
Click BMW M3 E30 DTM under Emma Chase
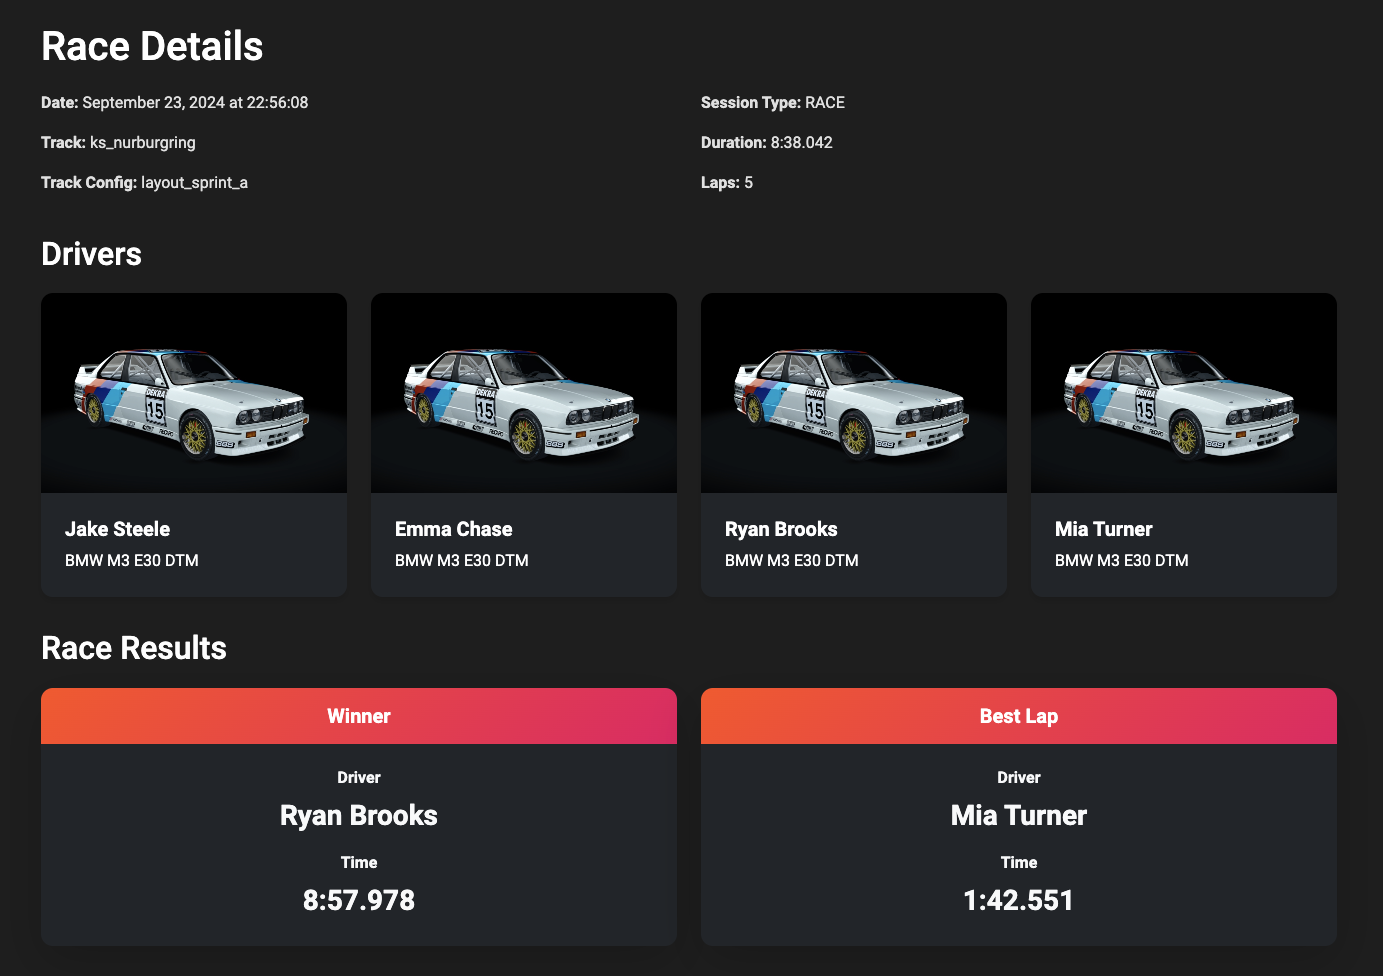click(462, 560)
